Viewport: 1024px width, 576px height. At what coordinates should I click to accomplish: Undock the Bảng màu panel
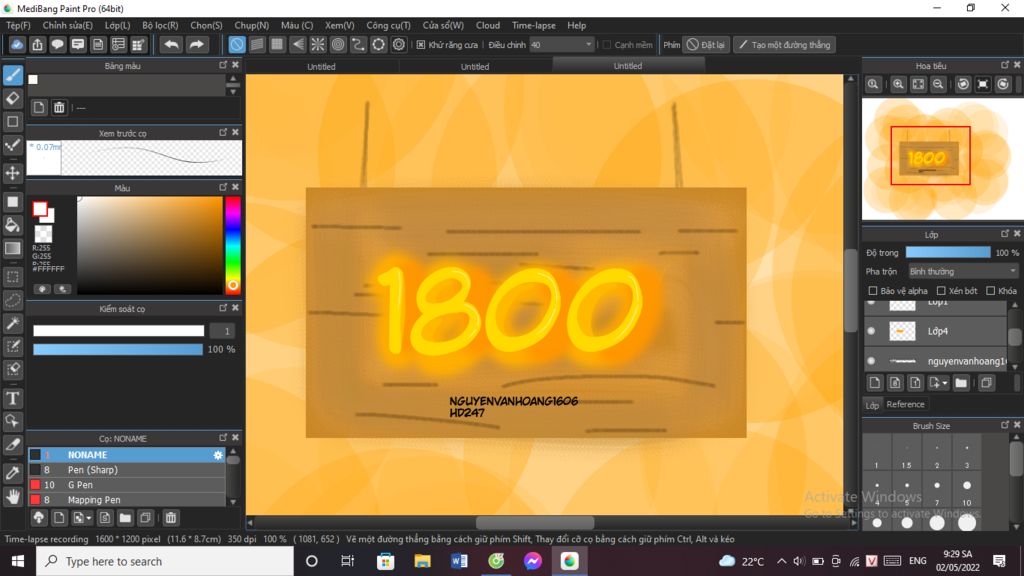point(223,65)
